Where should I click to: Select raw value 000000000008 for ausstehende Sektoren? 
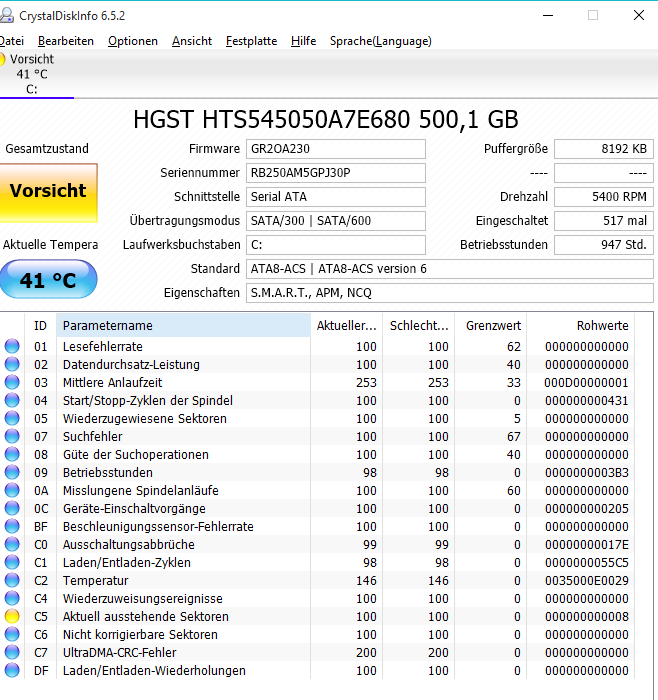(587, 617)
